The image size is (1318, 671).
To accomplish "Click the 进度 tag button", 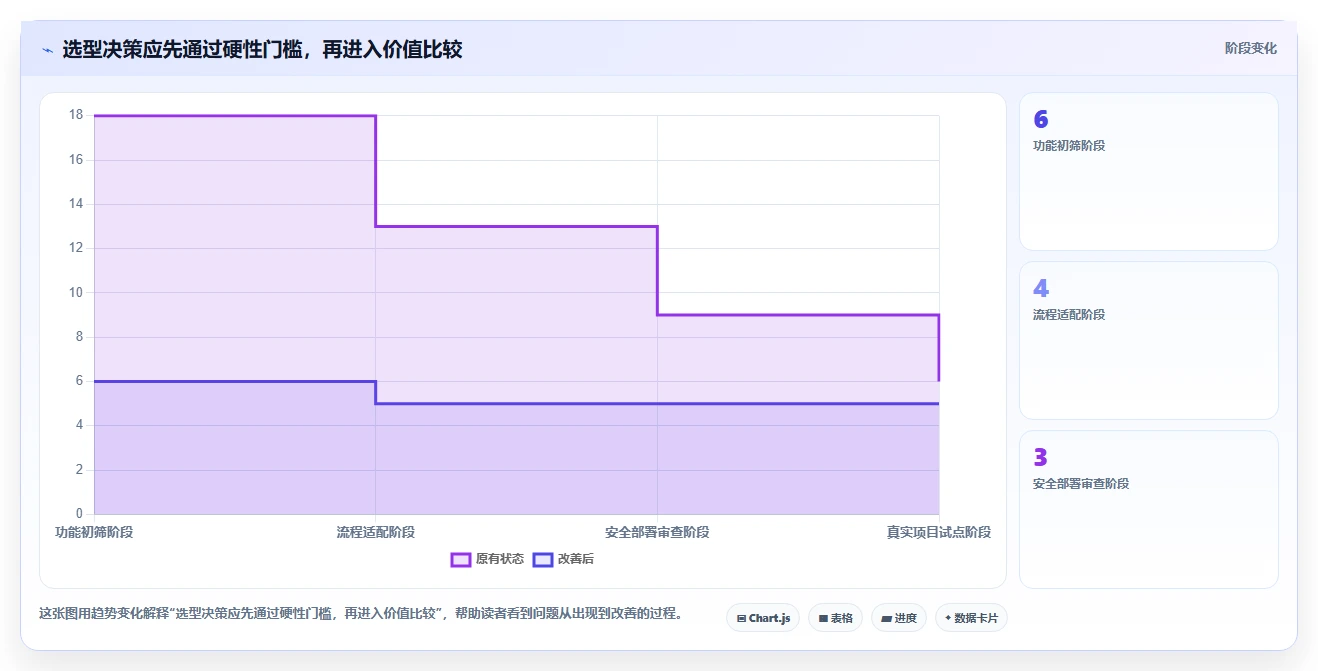I will pyautogui.click(x=899, y=618).
